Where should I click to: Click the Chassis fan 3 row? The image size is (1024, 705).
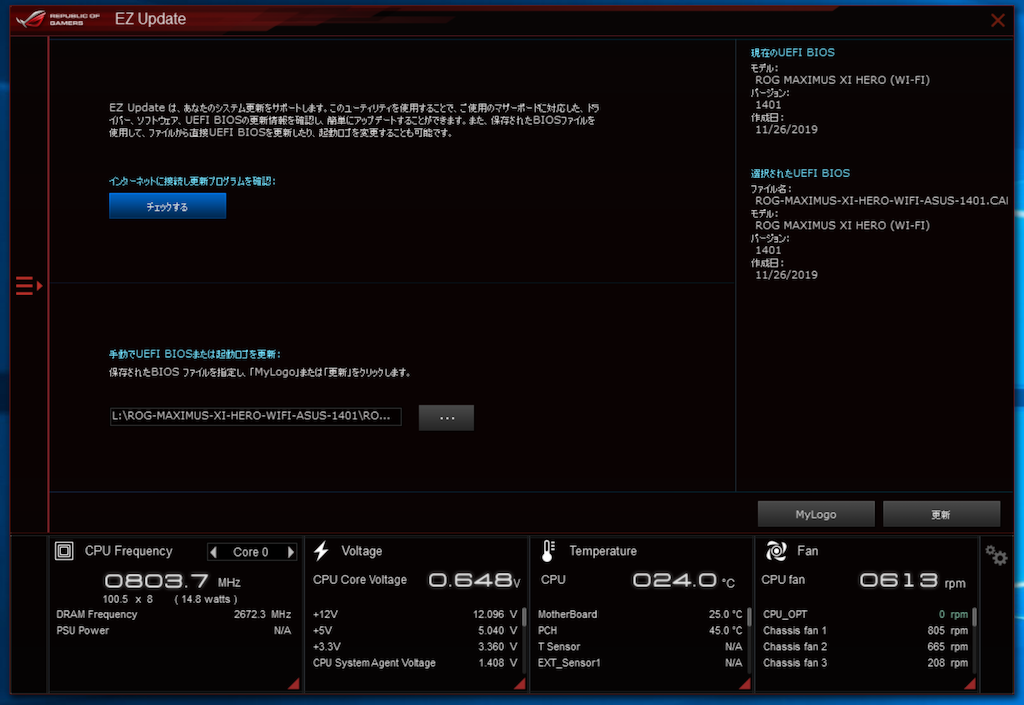tap(865, 663)
